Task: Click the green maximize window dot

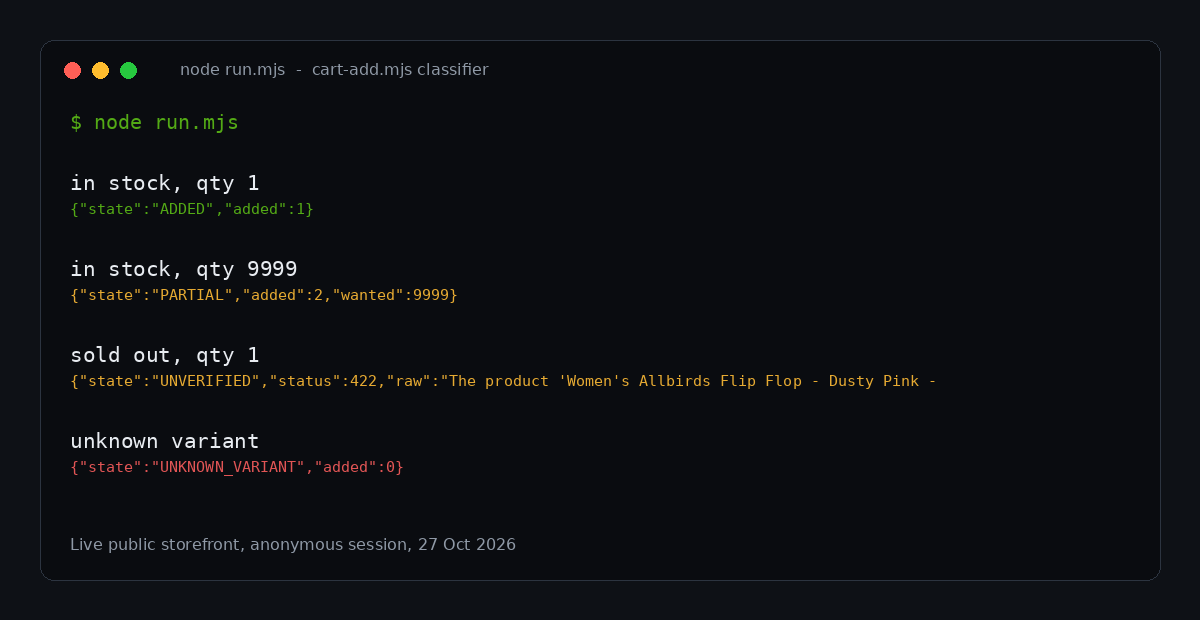Action: tap(128, 70)
